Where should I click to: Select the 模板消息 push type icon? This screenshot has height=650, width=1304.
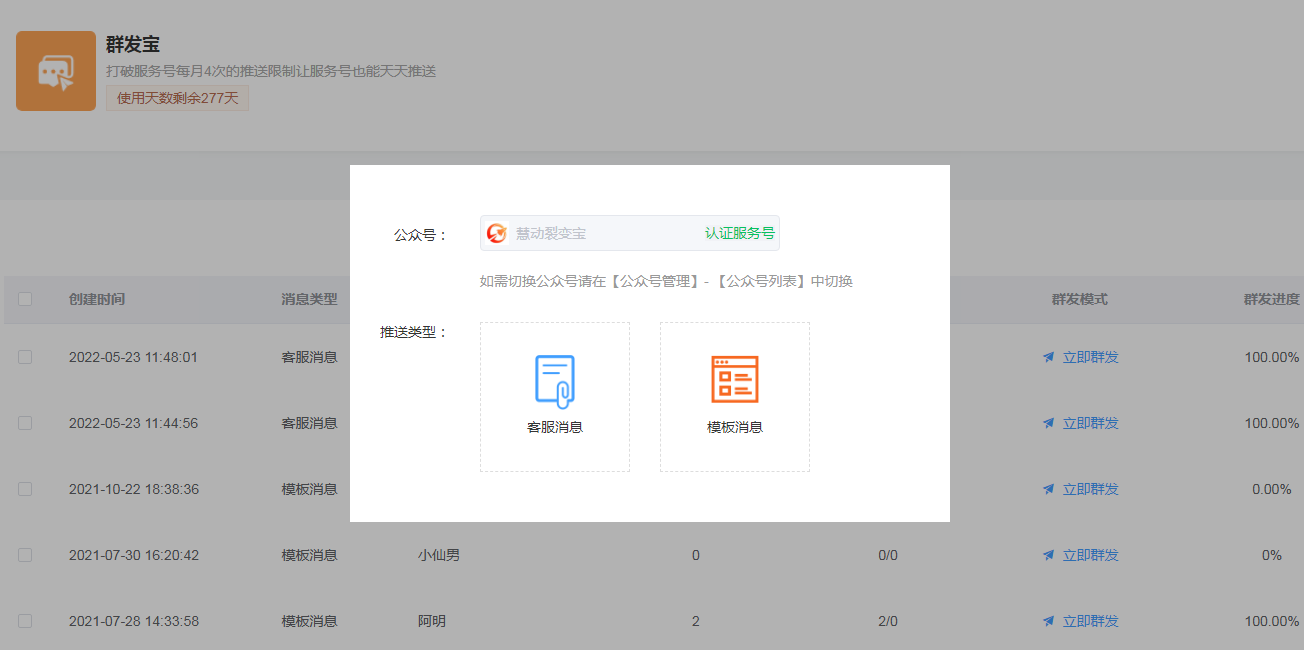tap(735, 380)
